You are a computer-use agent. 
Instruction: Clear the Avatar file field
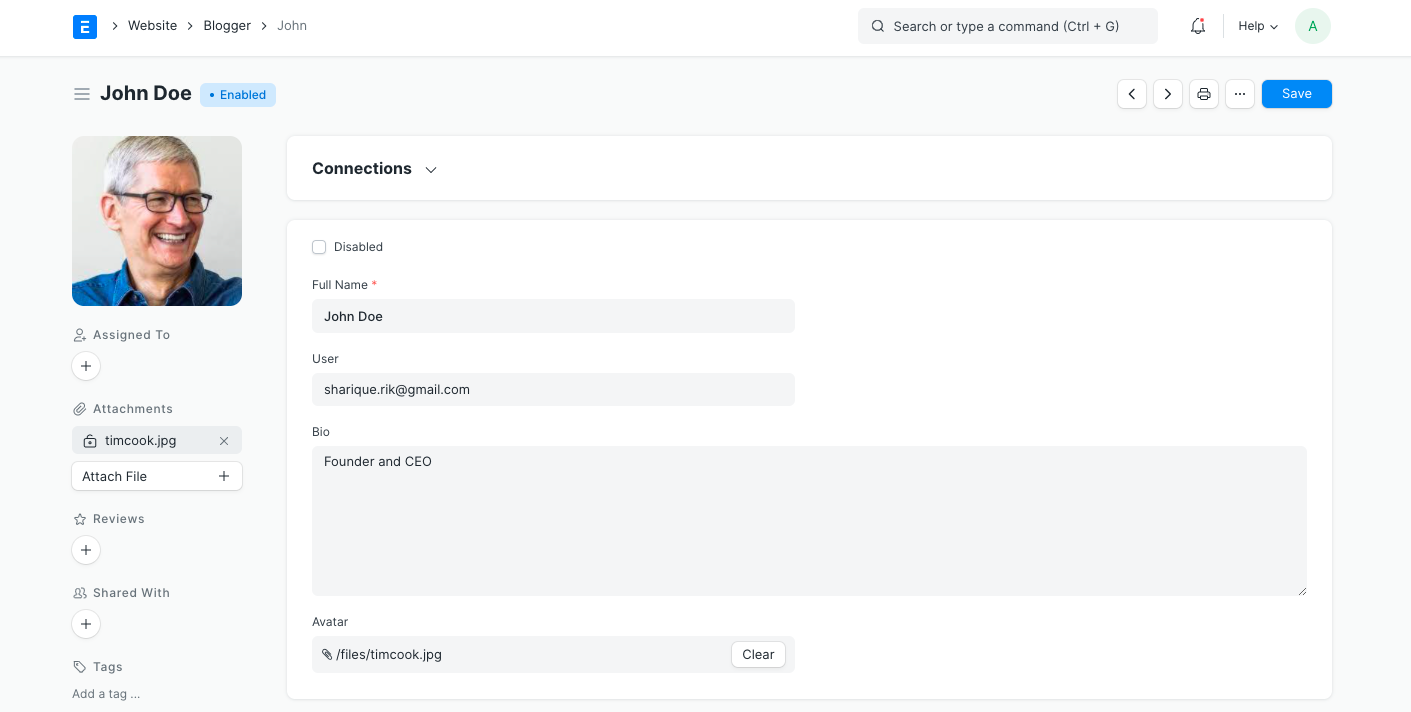(758, 655)
